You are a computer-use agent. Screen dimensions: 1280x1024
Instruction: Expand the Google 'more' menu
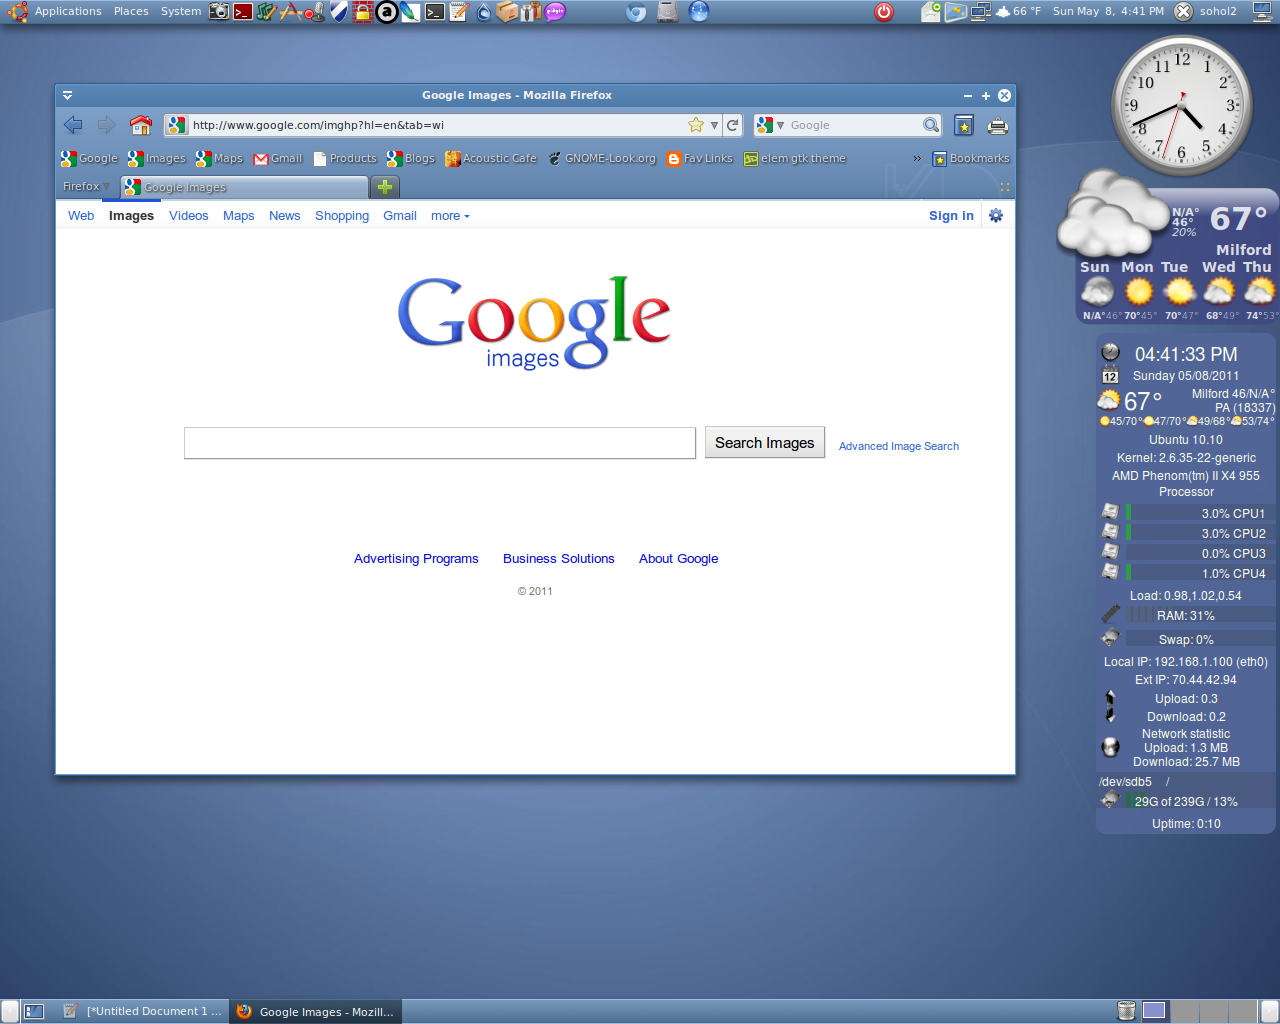pos(450,216)
